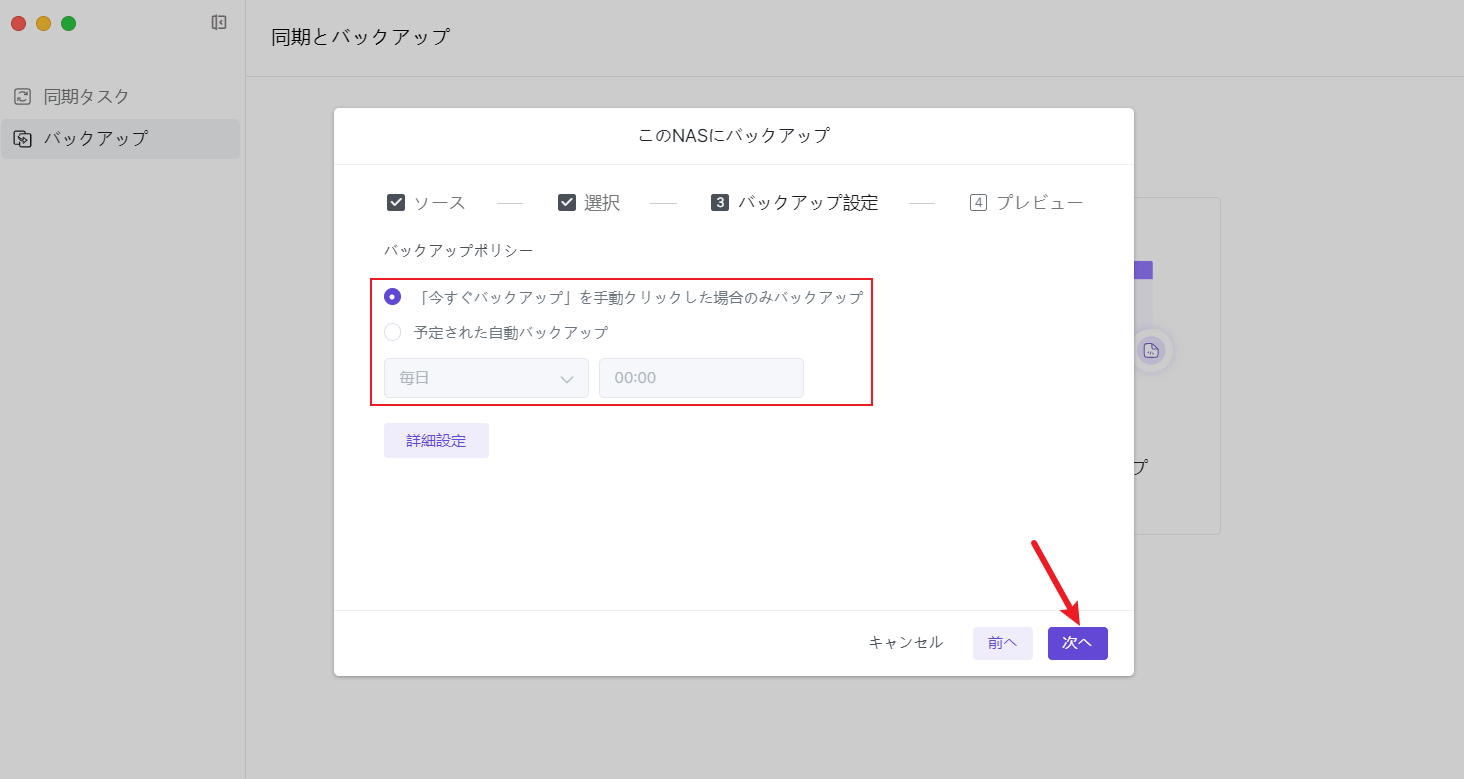
Task: Enable 予定された自動バックアップ radio option
Action: 393,332
